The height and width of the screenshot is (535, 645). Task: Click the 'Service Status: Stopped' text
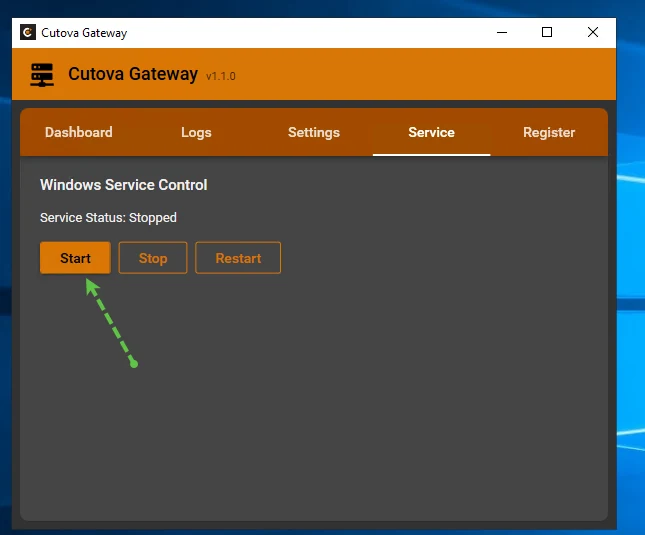coord(108,218)
